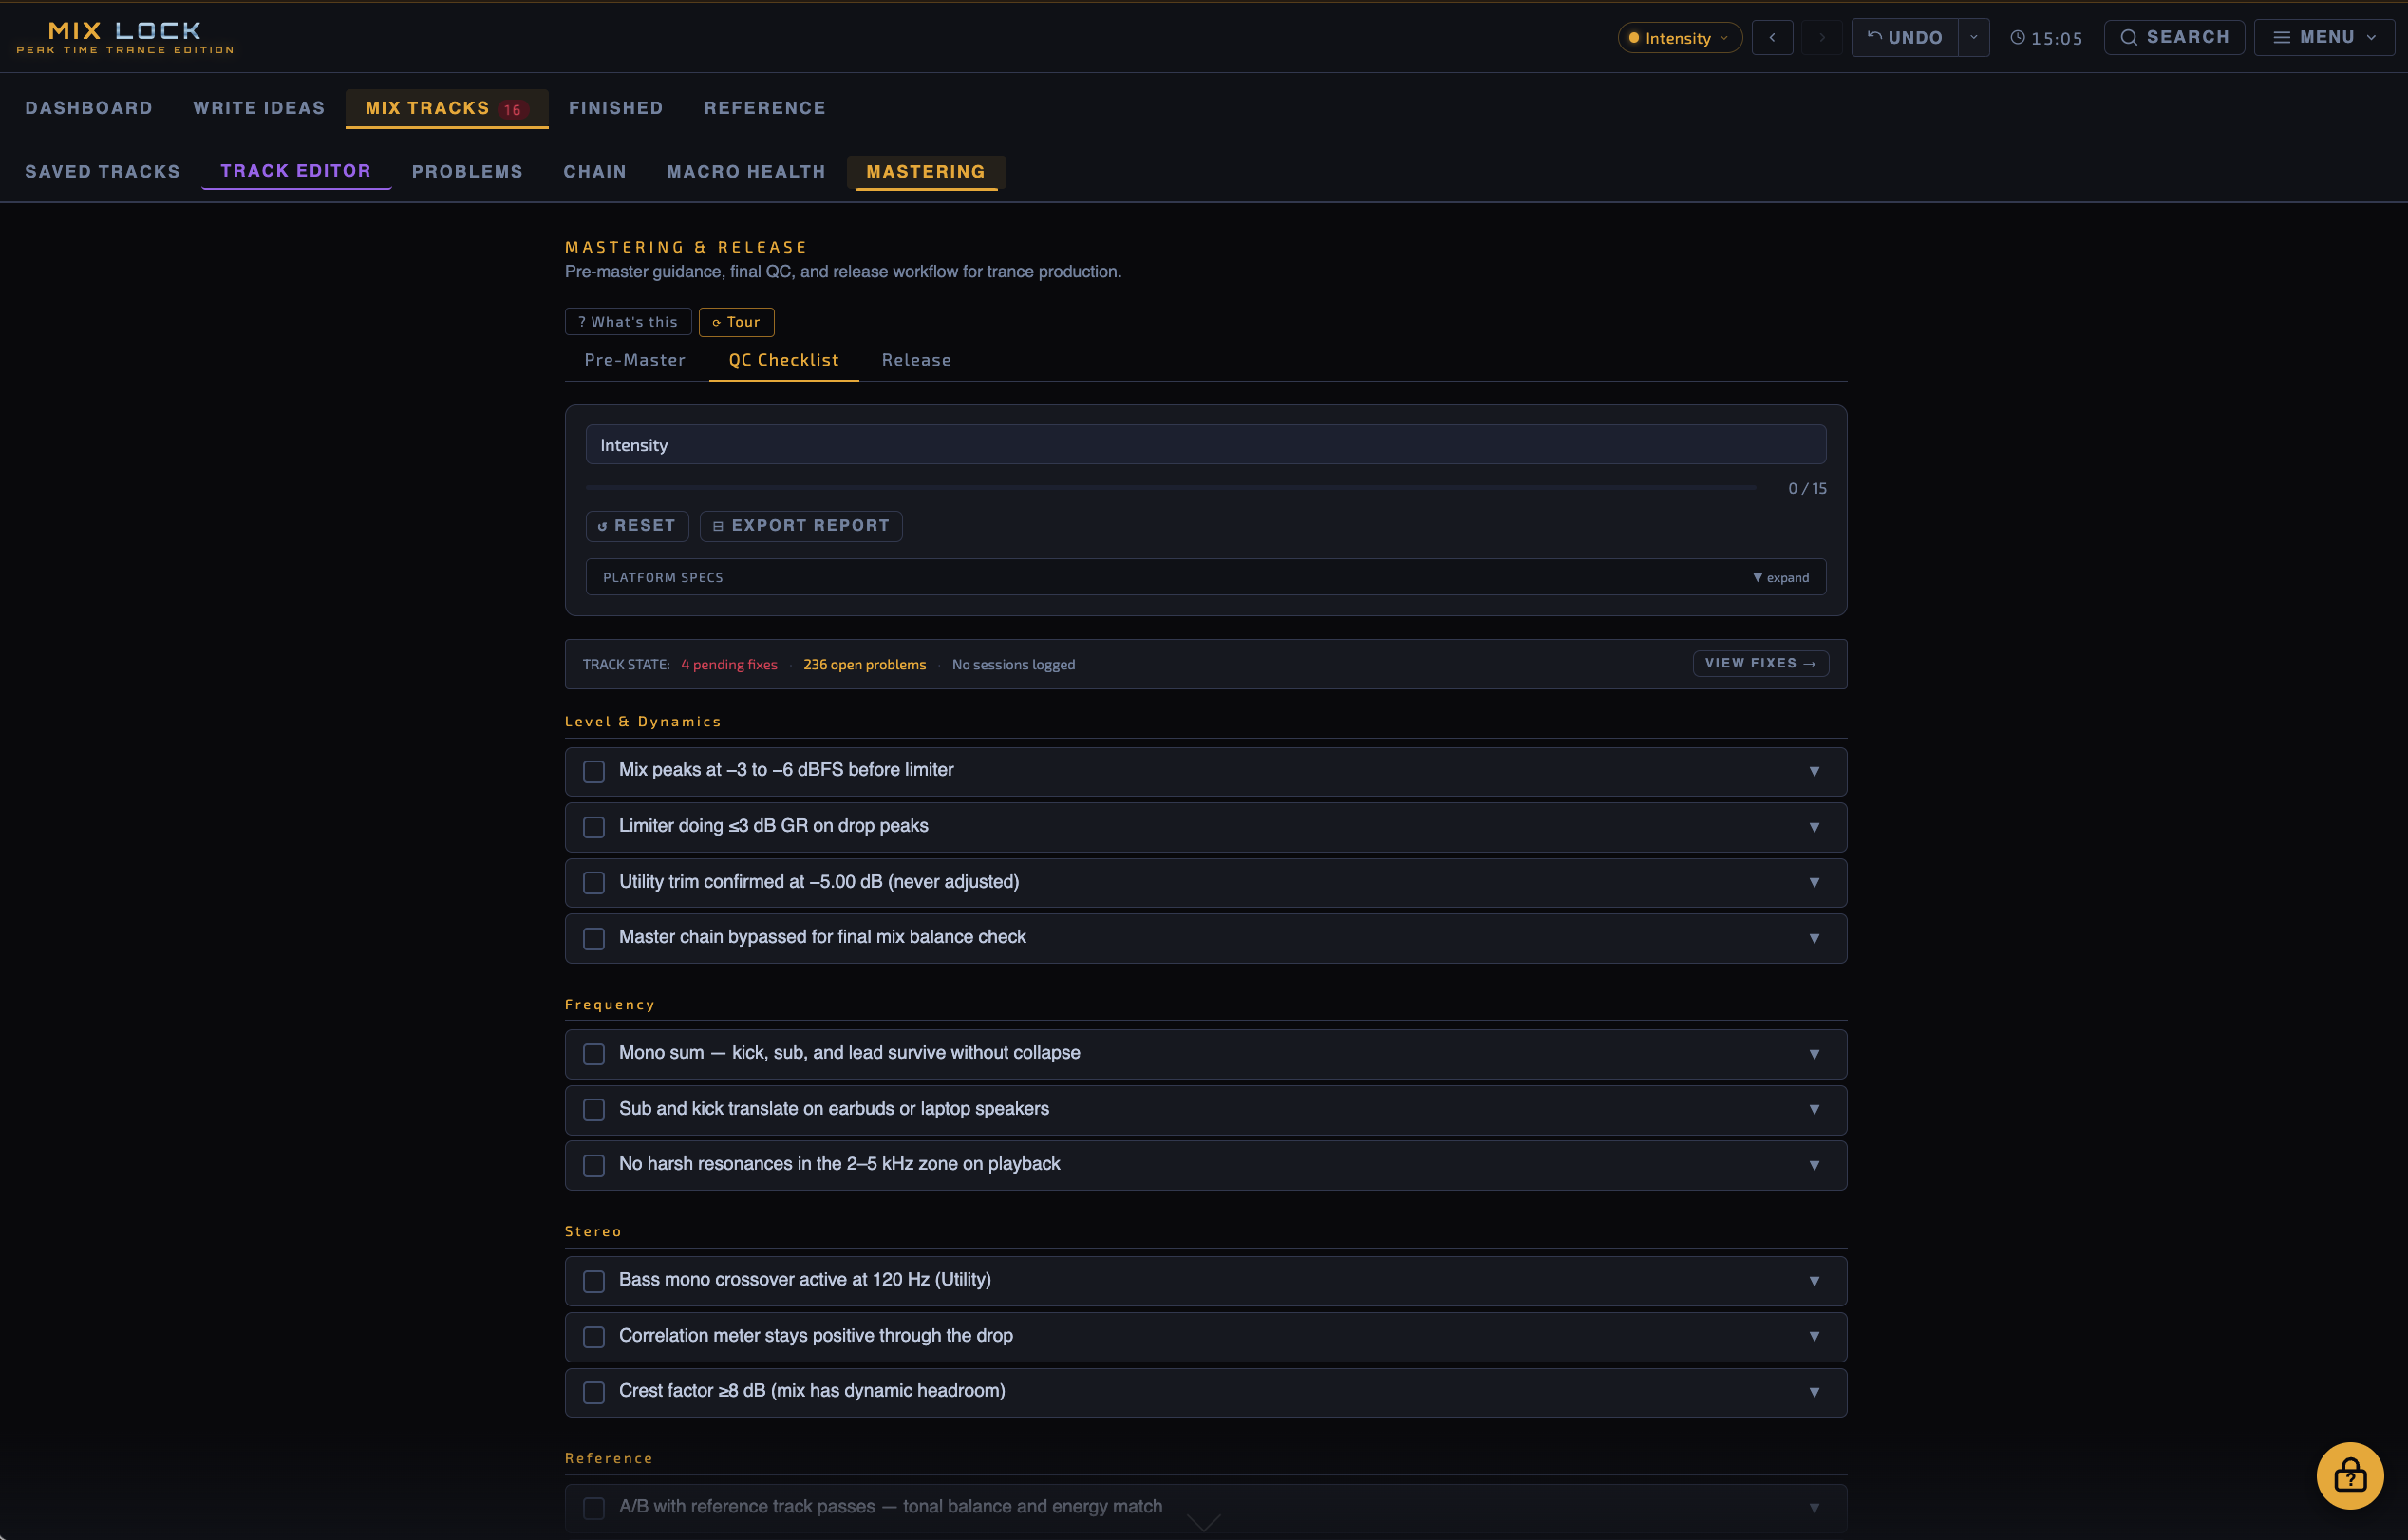Click the forward navigation arrow icon
The width and height of the screenshot is (2408, 1540).
click(1822, 38)
